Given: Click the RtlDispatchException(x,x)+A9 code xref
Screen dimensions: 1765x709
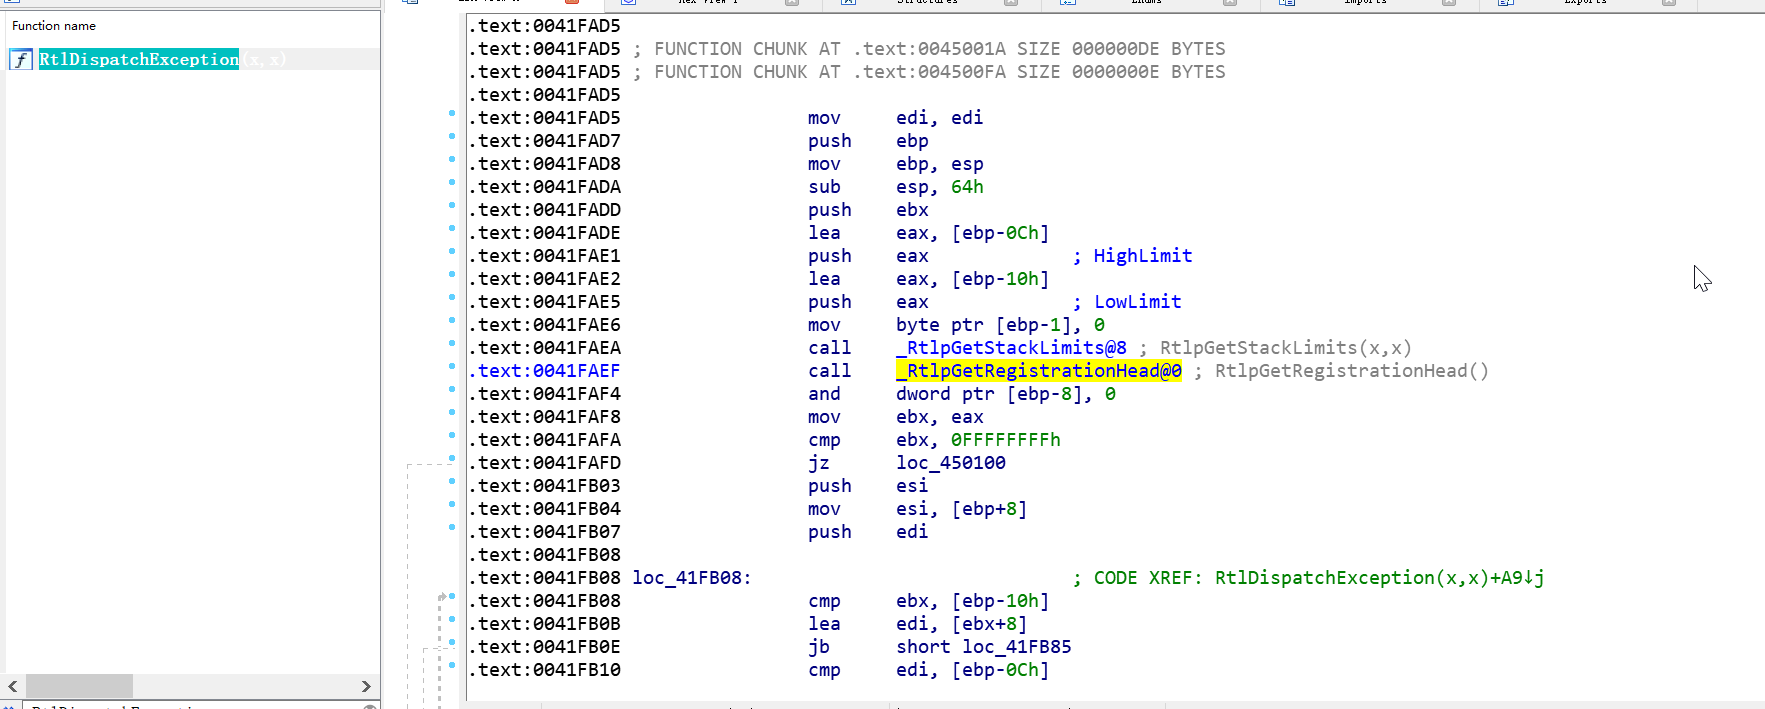Looking at the screenshot, I should (1379, 578).
